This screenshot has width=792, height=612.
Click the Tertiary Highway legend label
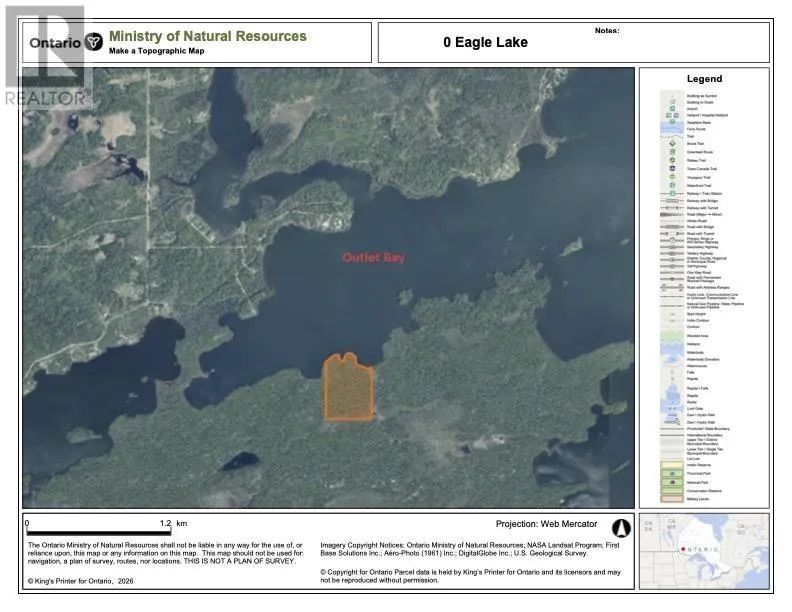700,253
